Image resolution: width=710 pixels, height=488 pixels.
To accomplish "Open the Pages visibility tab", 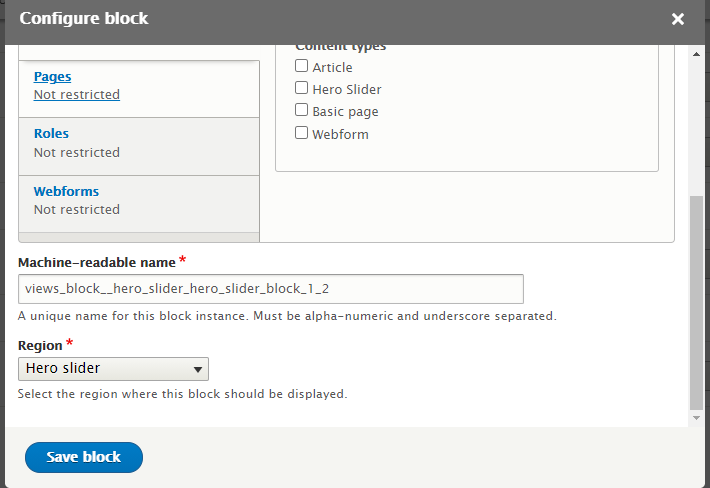I will pyautogui.click(x=52, y=76).
